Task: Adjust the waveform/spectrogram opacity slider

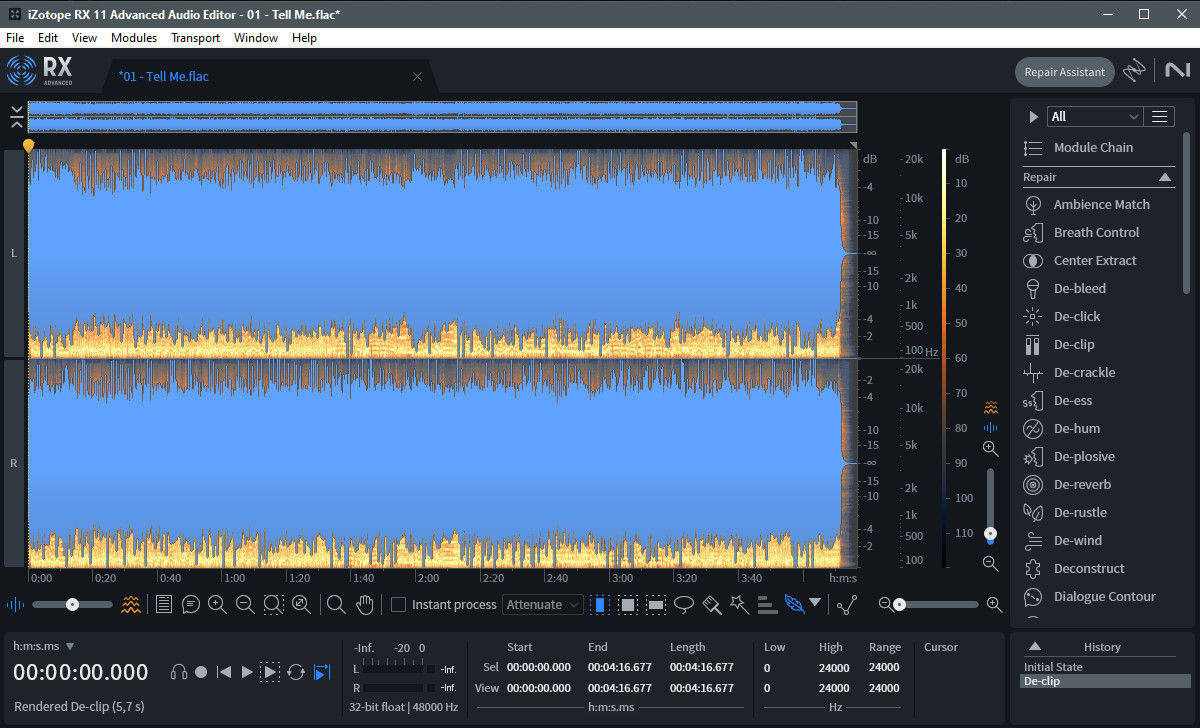Action: click(x=72, y=604)
